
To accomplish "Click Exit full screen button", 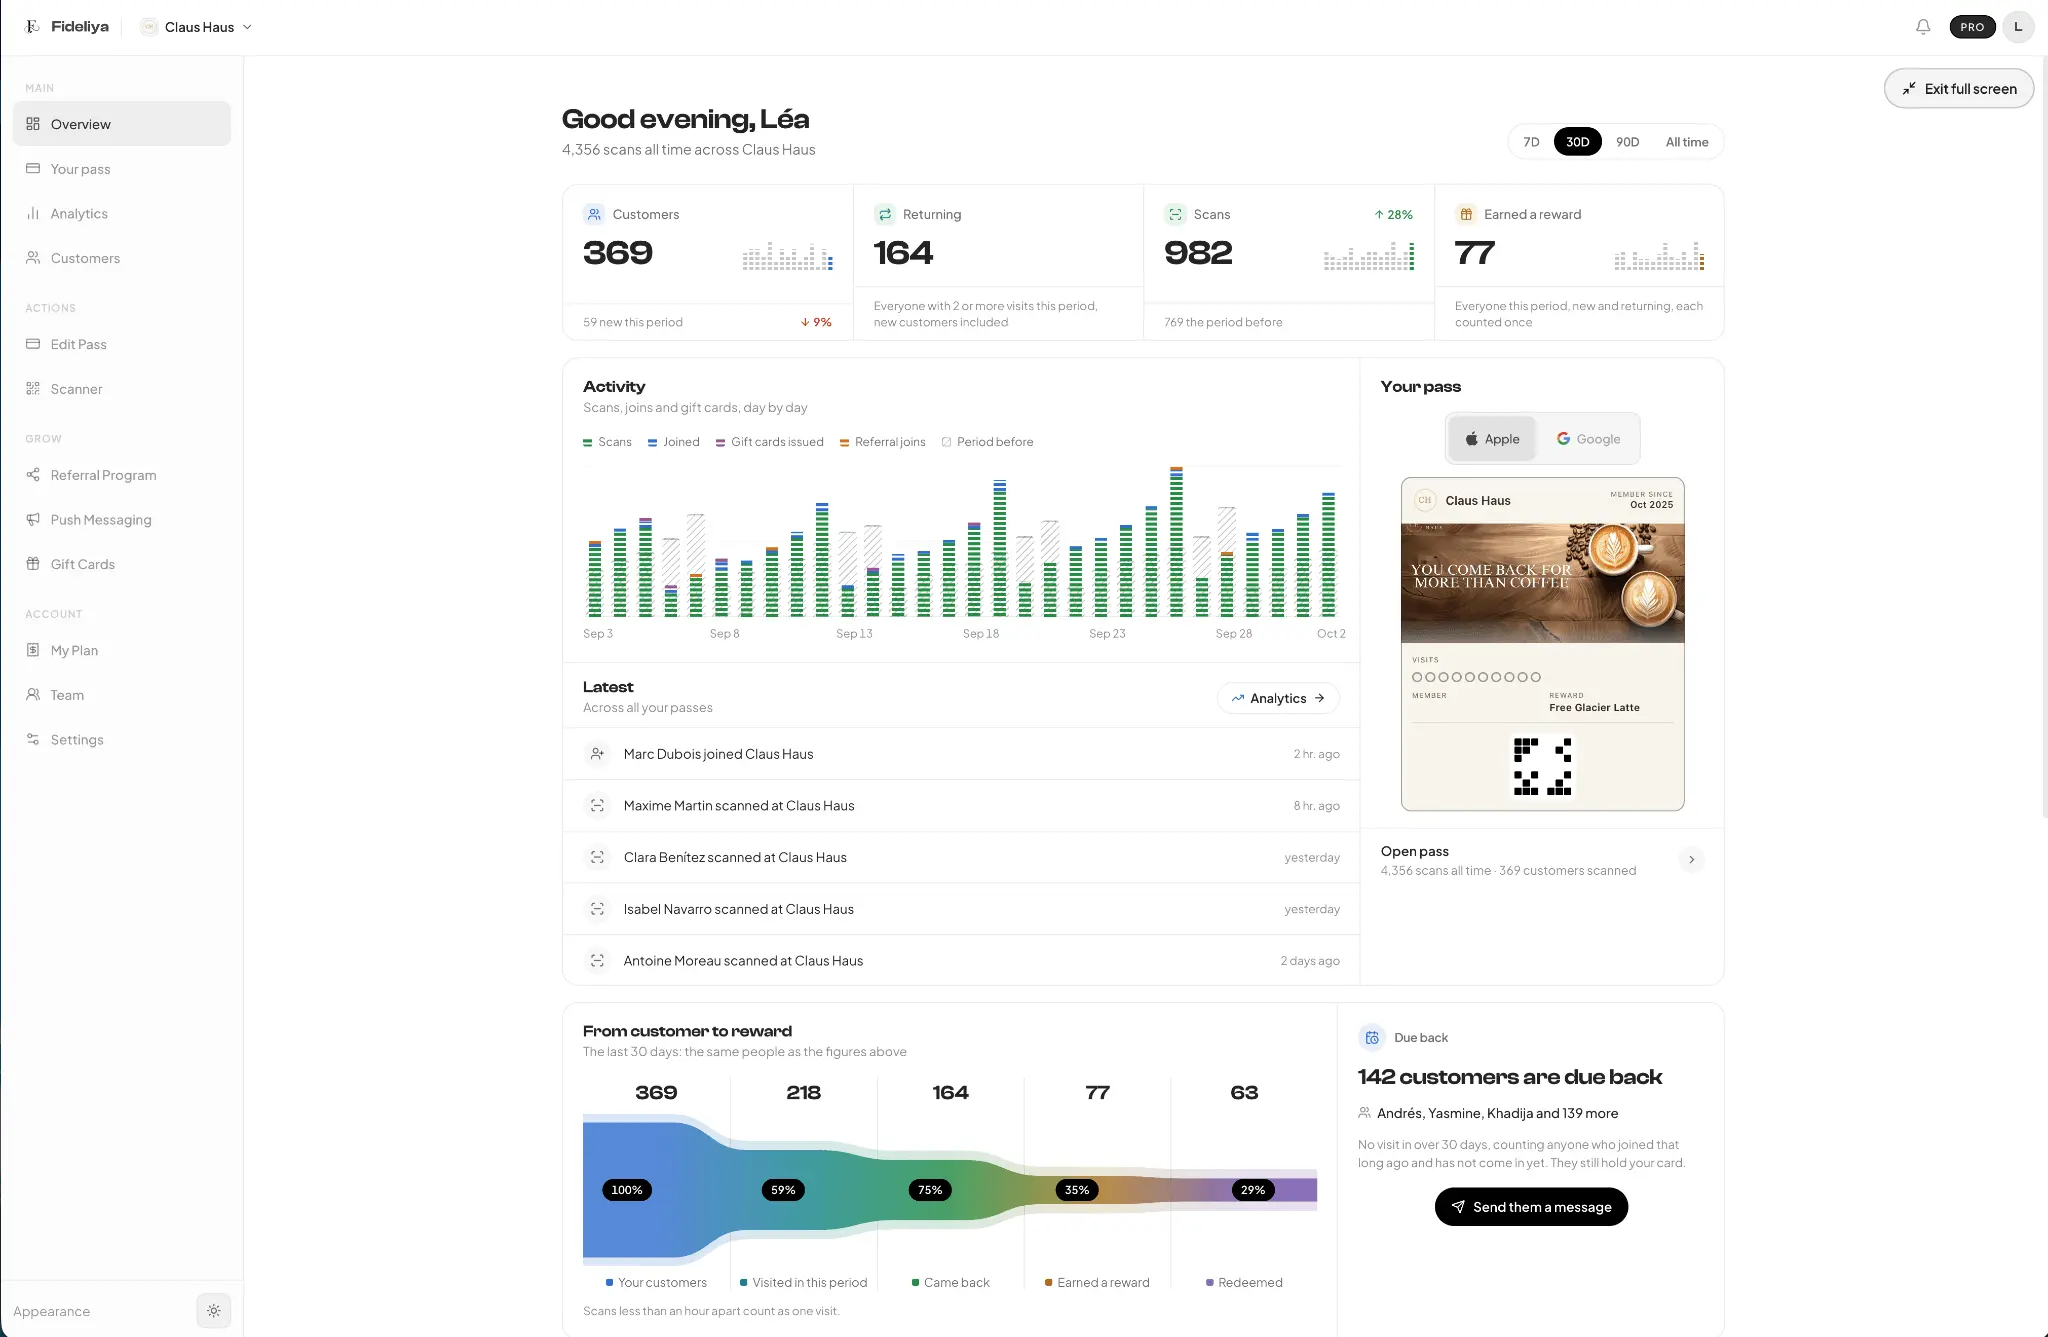I will click(x=1959, y=88).
